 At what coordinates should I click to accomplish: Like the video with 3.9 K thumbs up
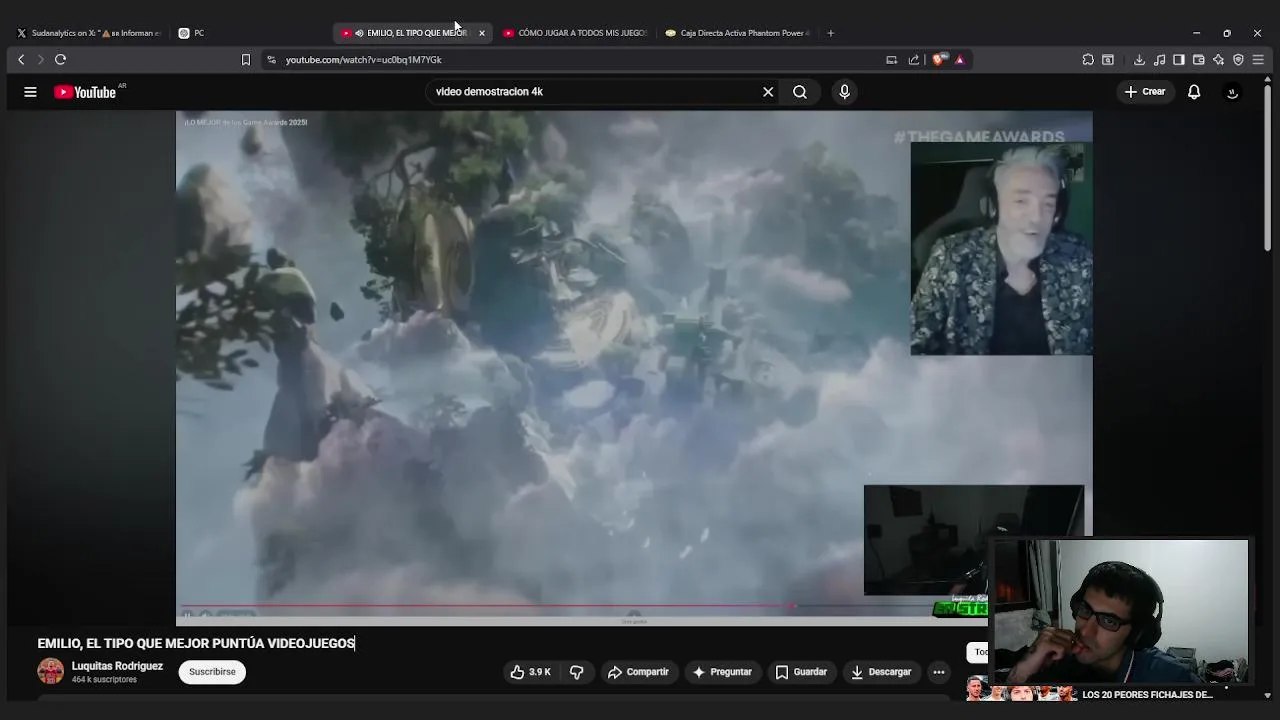tap(531, 672)
